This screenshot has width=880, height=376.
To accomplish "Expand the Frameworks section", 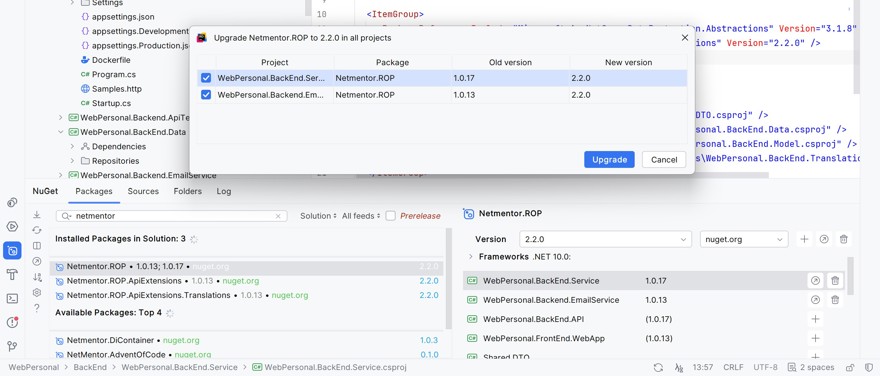I will tap(470, 256).
